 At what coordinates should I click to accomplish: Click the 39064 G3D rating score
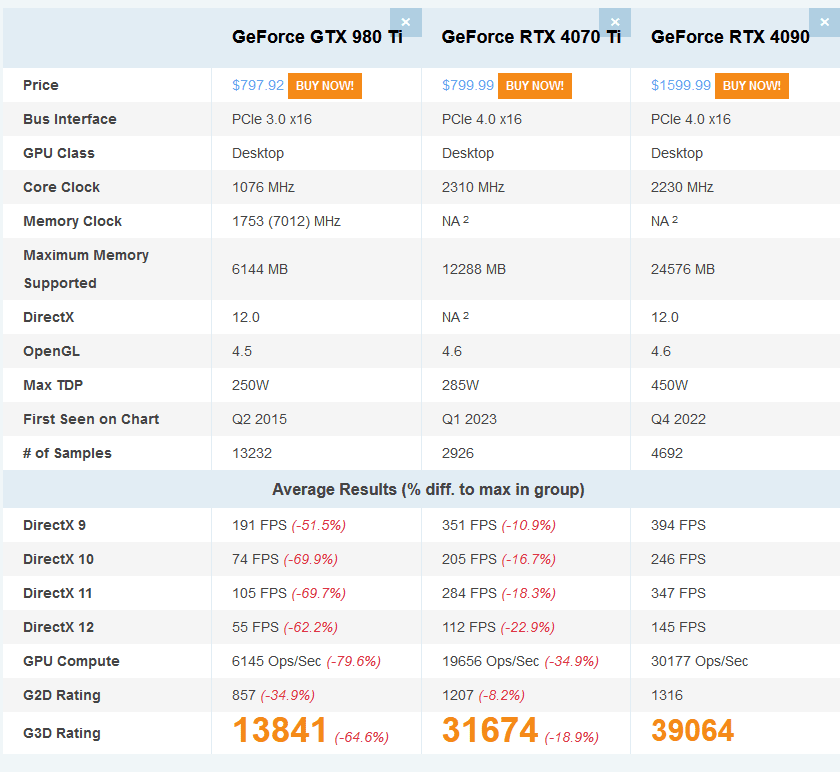click(693, 730)
